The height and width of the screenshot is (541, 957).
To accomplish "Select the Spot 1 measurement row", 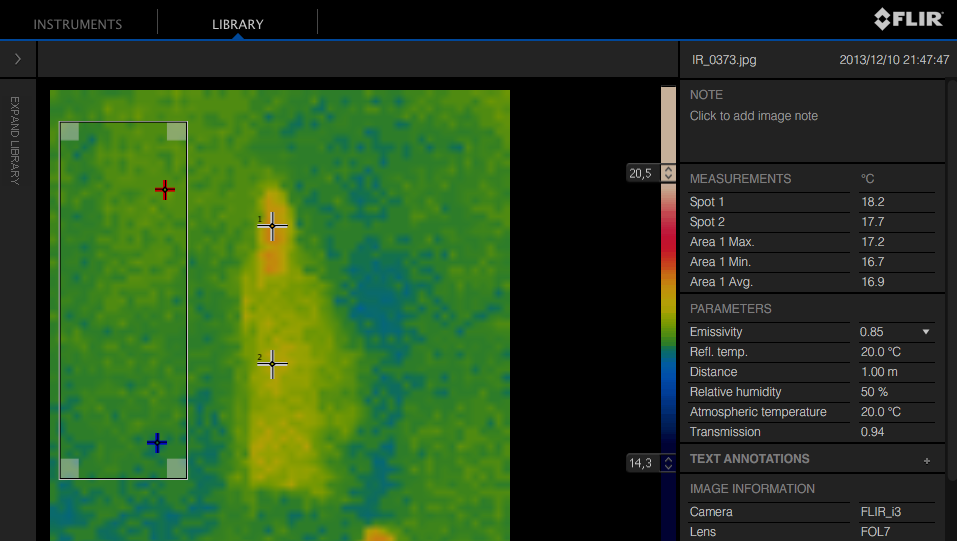I will click(x=812, y=202).
